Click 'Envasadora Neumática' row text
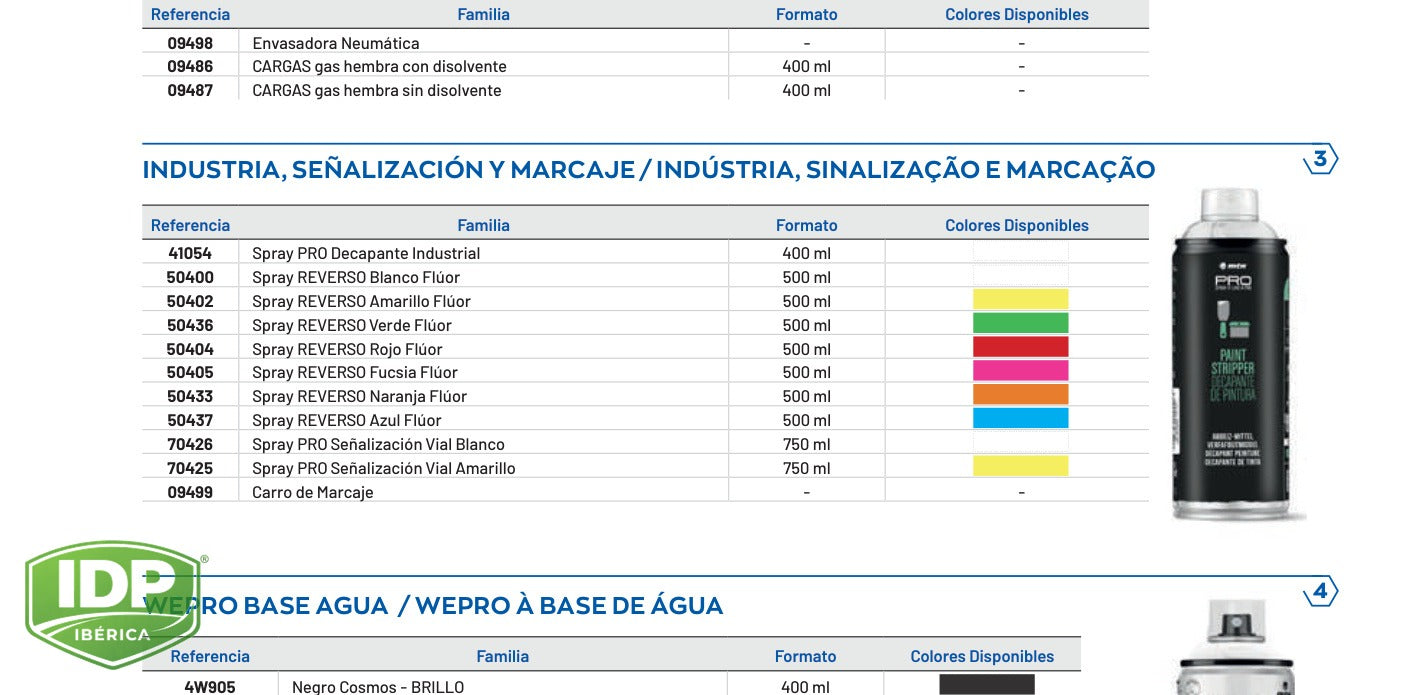The width and height of the screenshot is (1418, 695). [x=336, y=43]
